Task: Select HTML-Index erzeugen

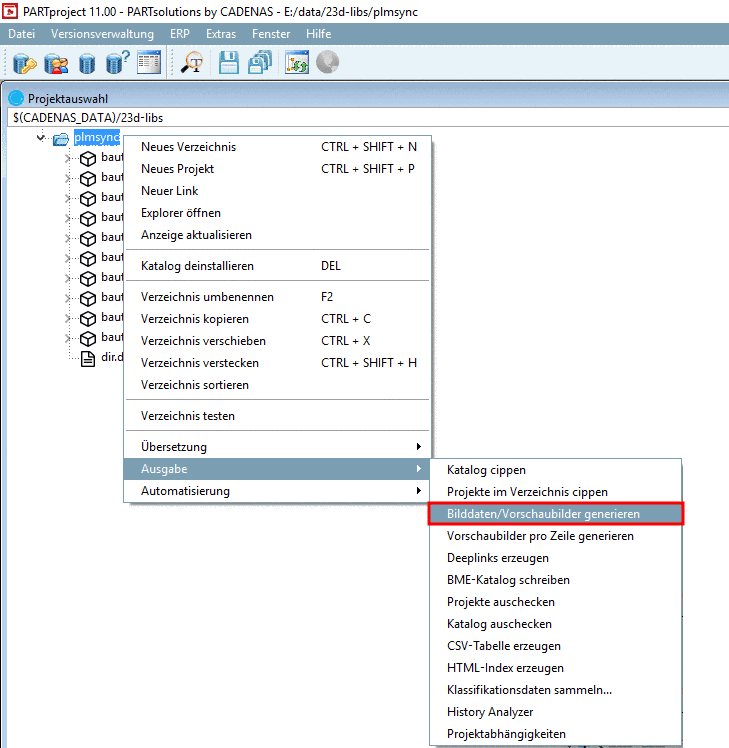Action: point(556,667)
